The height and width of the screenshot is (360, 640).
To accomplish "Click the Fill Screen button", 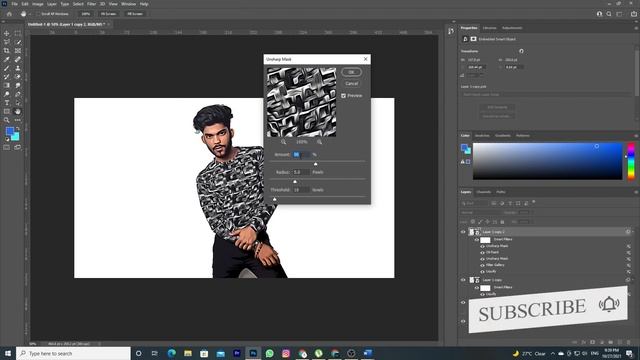I will 135,14.
